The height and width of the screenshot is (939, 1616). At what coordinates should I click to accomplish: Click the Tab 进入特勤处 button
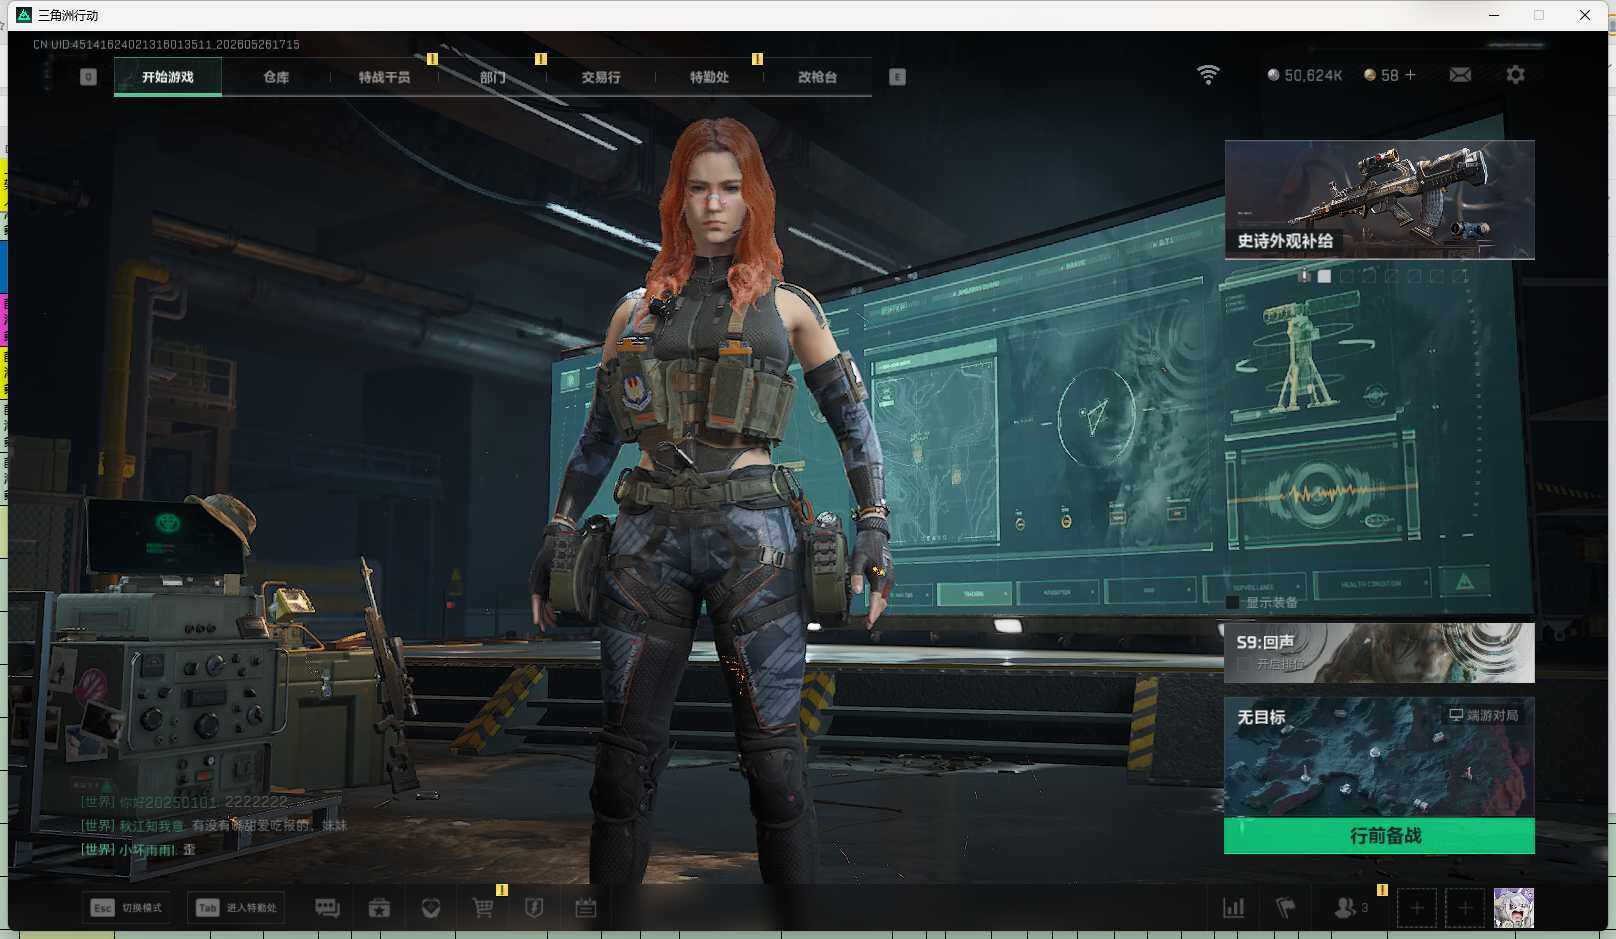(236, 908)
